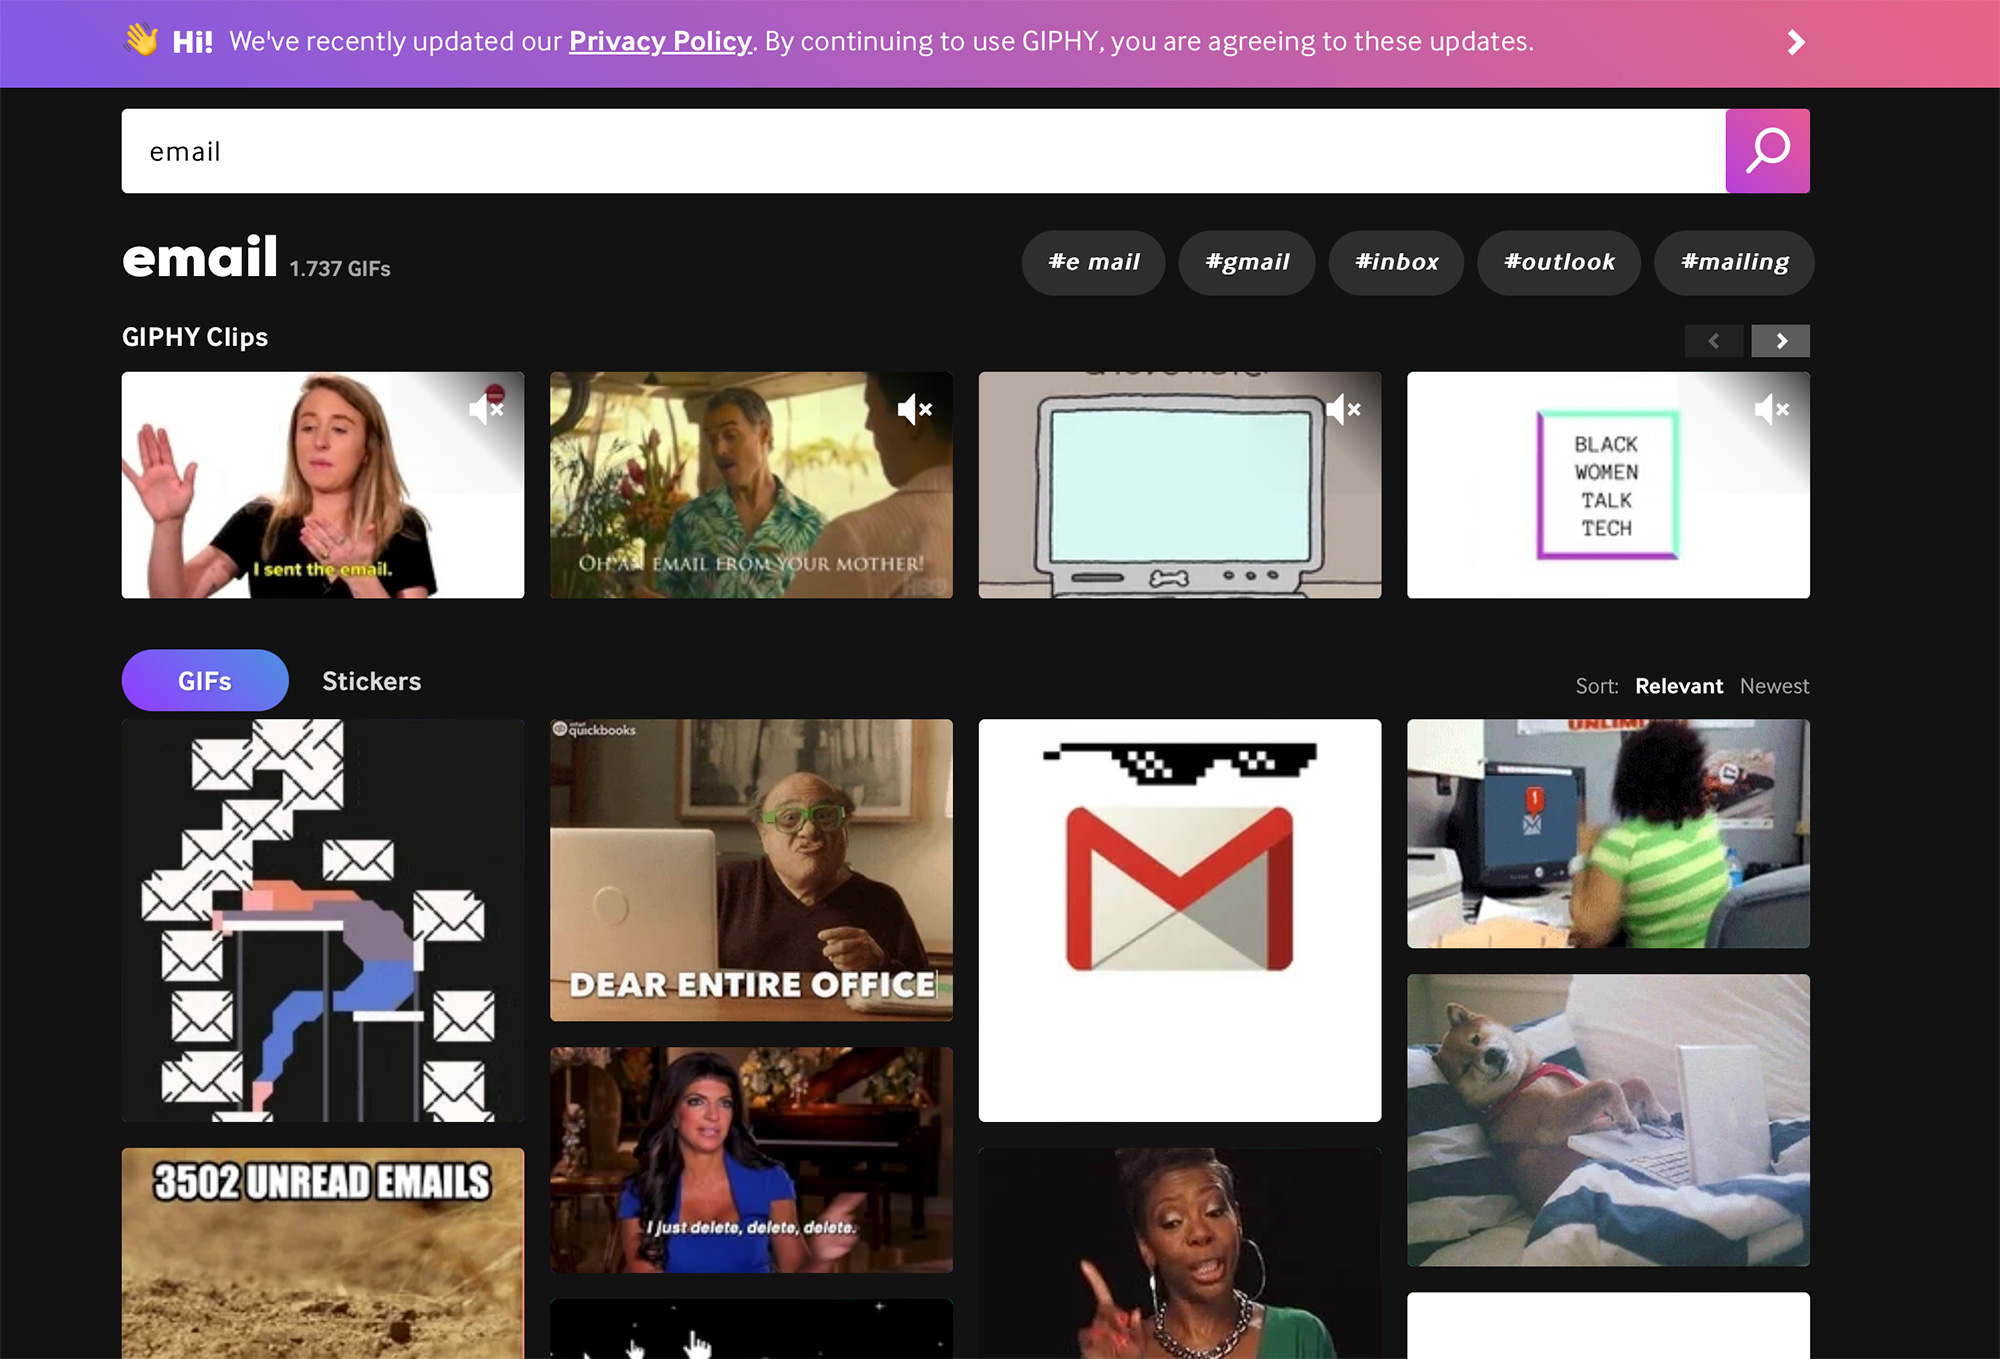The width and height of the screenshot is (2000, 1359).
Task: Open the Privacy Policy link
Action: [x=660, y=41]
